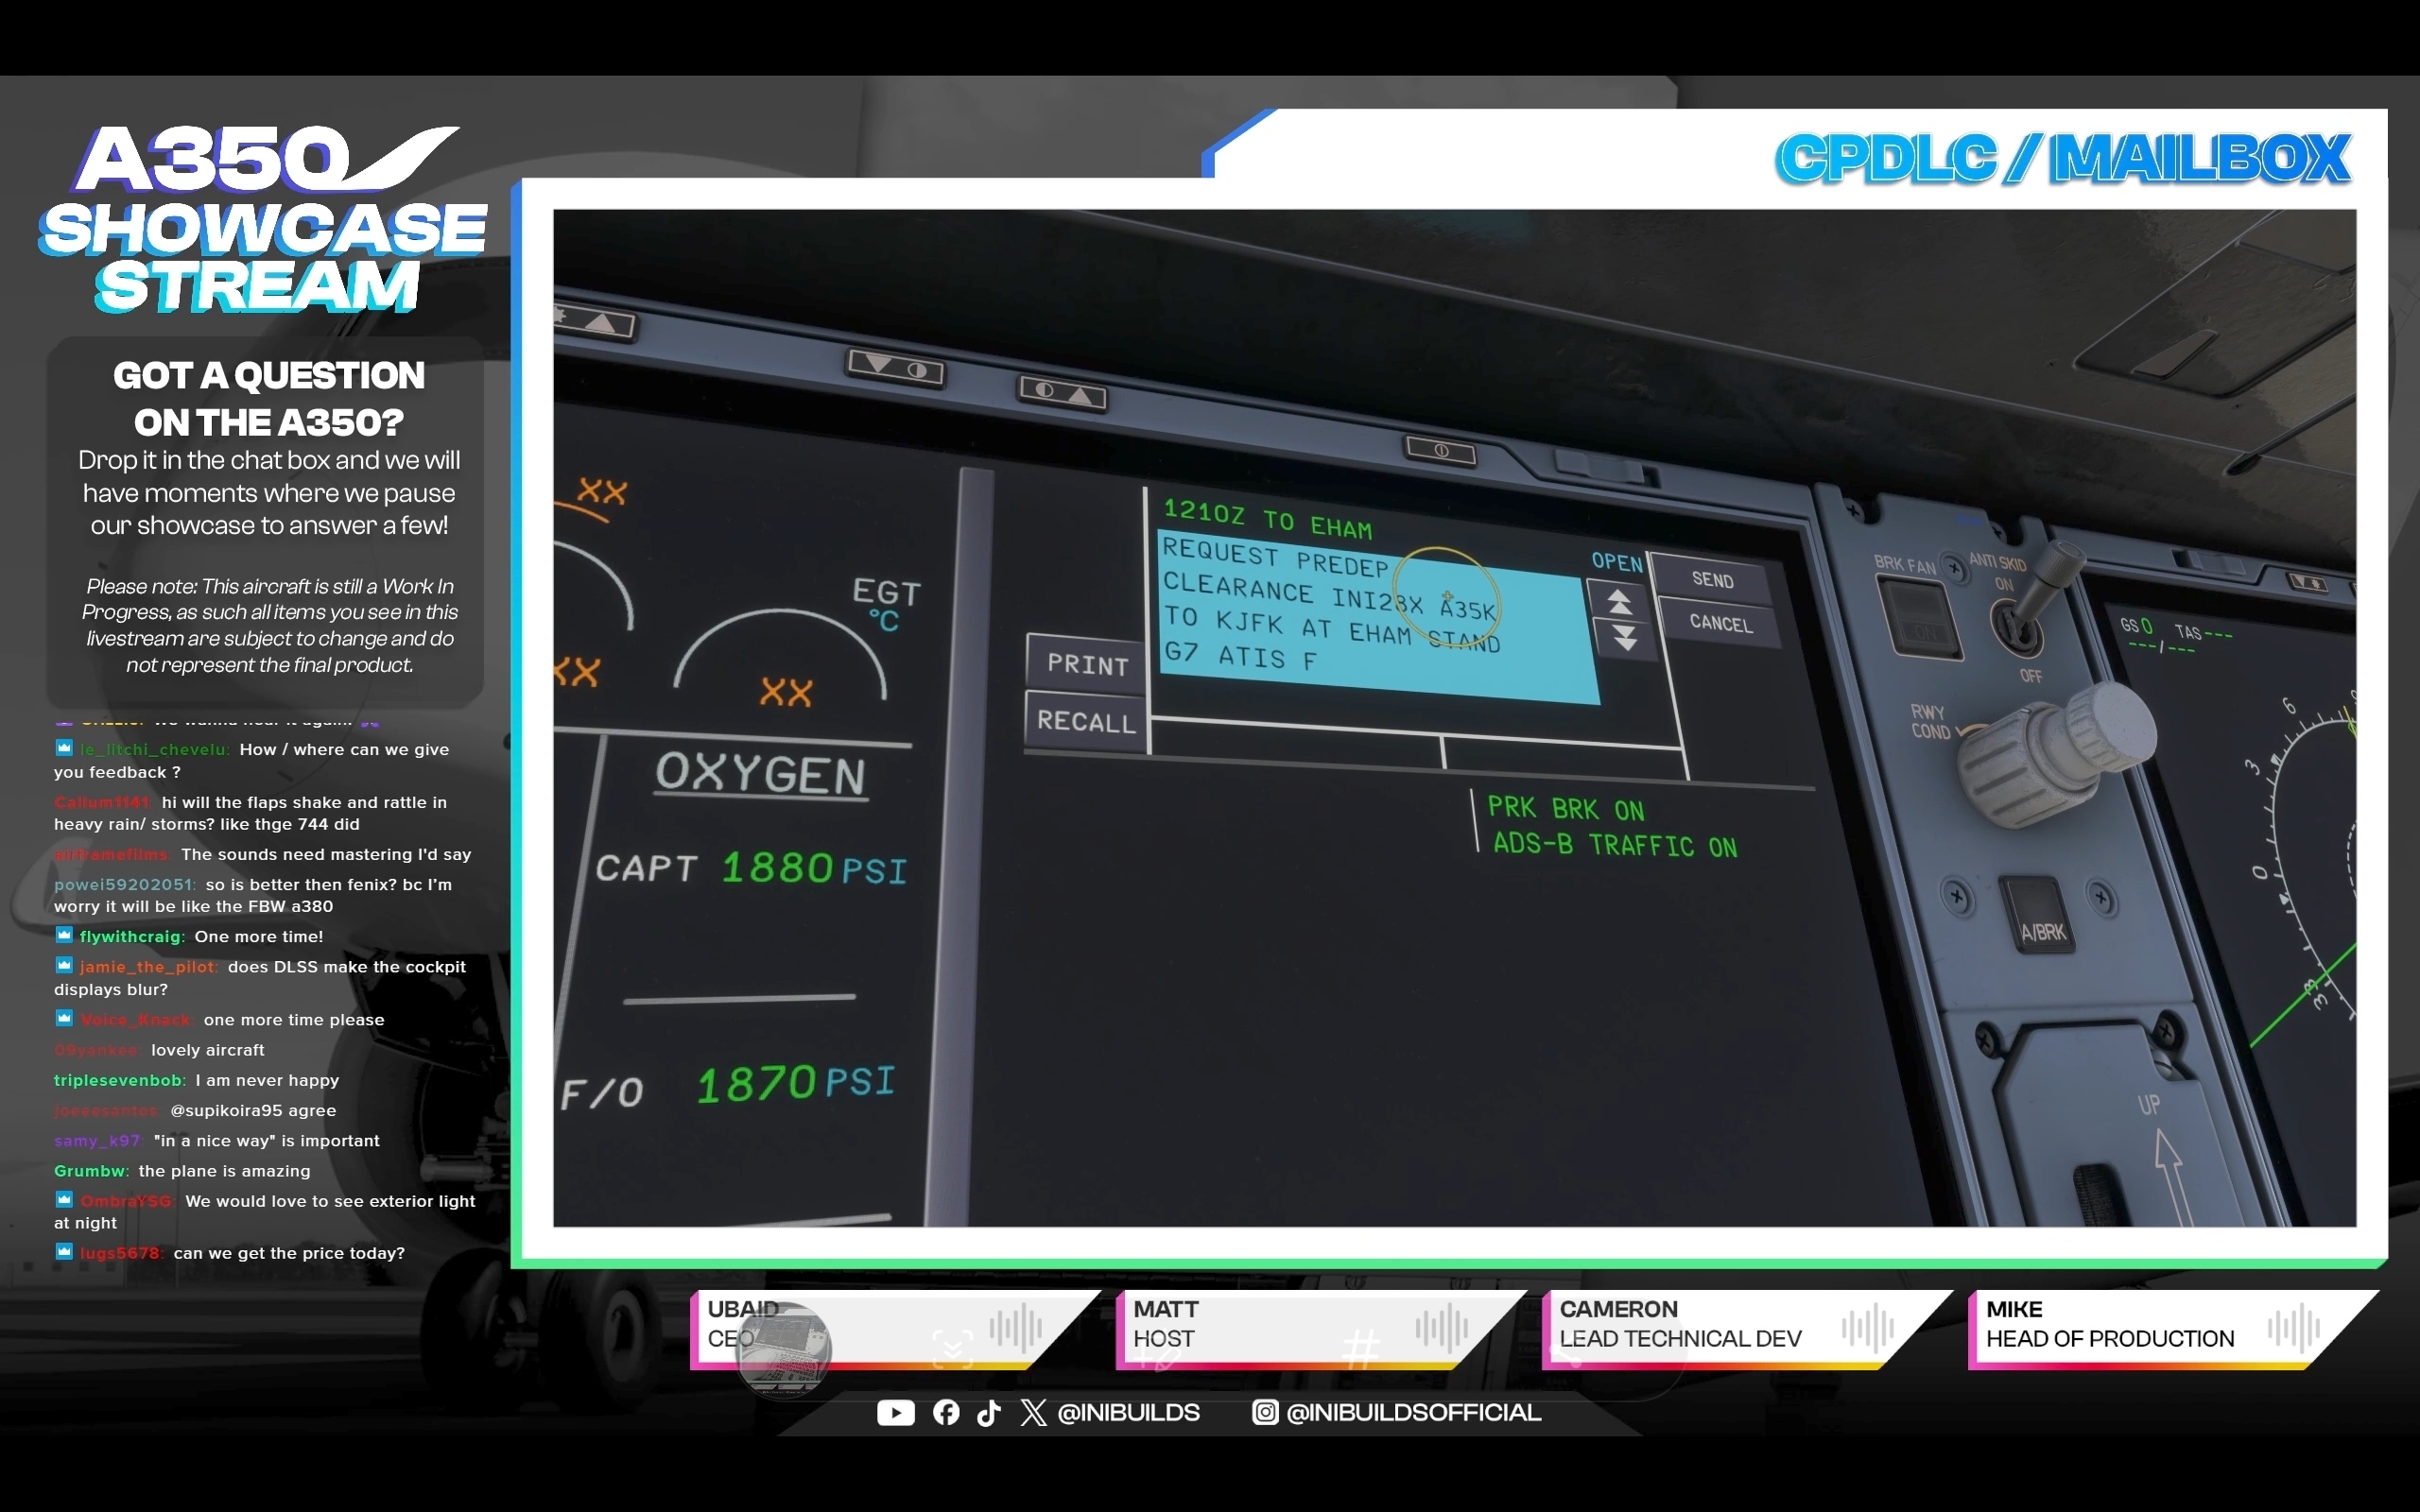Image resolution: width=2420 pixels, height=1512 pixels.
Task: Click the YouTube icon in the footer
Action: 895,1412
